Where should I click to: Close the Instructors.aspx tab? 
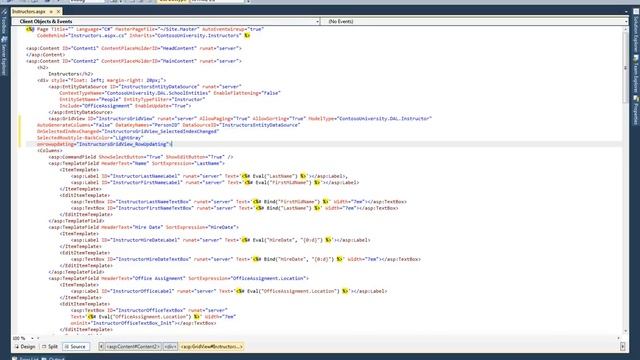(x=58, y=12)
